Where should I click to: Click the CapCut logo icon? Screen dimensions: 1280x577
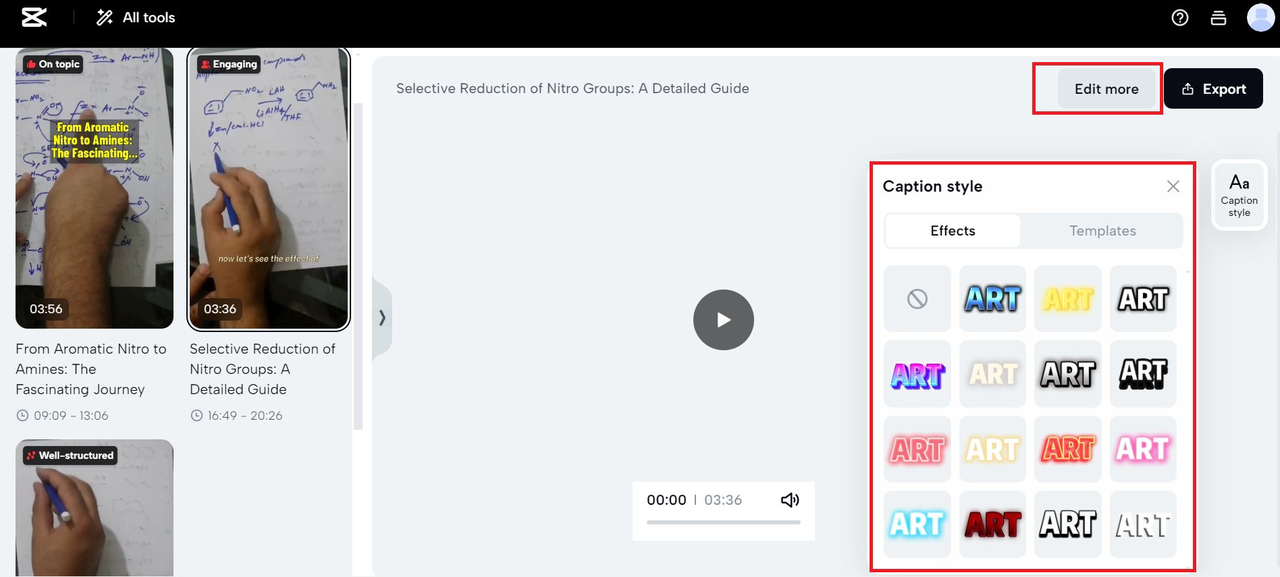pyautogui.click(x=34, y=17)
